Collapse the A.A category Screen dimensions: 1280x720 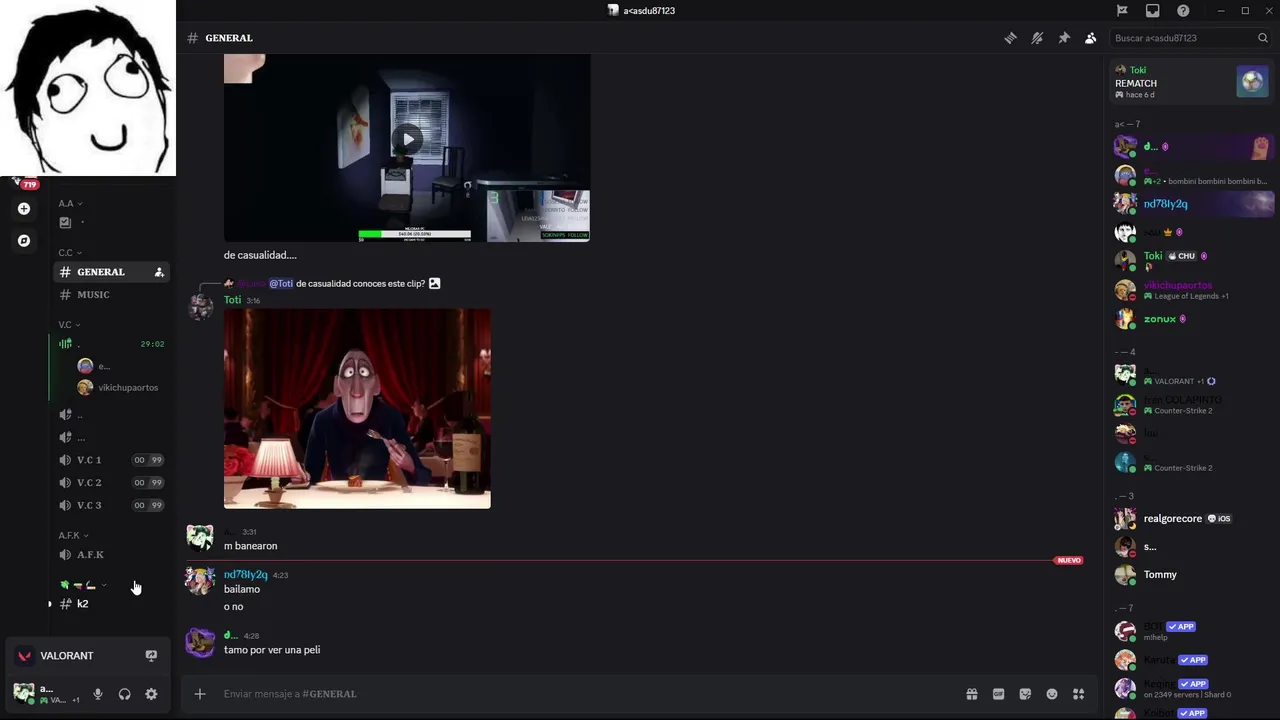coord(70,203)
